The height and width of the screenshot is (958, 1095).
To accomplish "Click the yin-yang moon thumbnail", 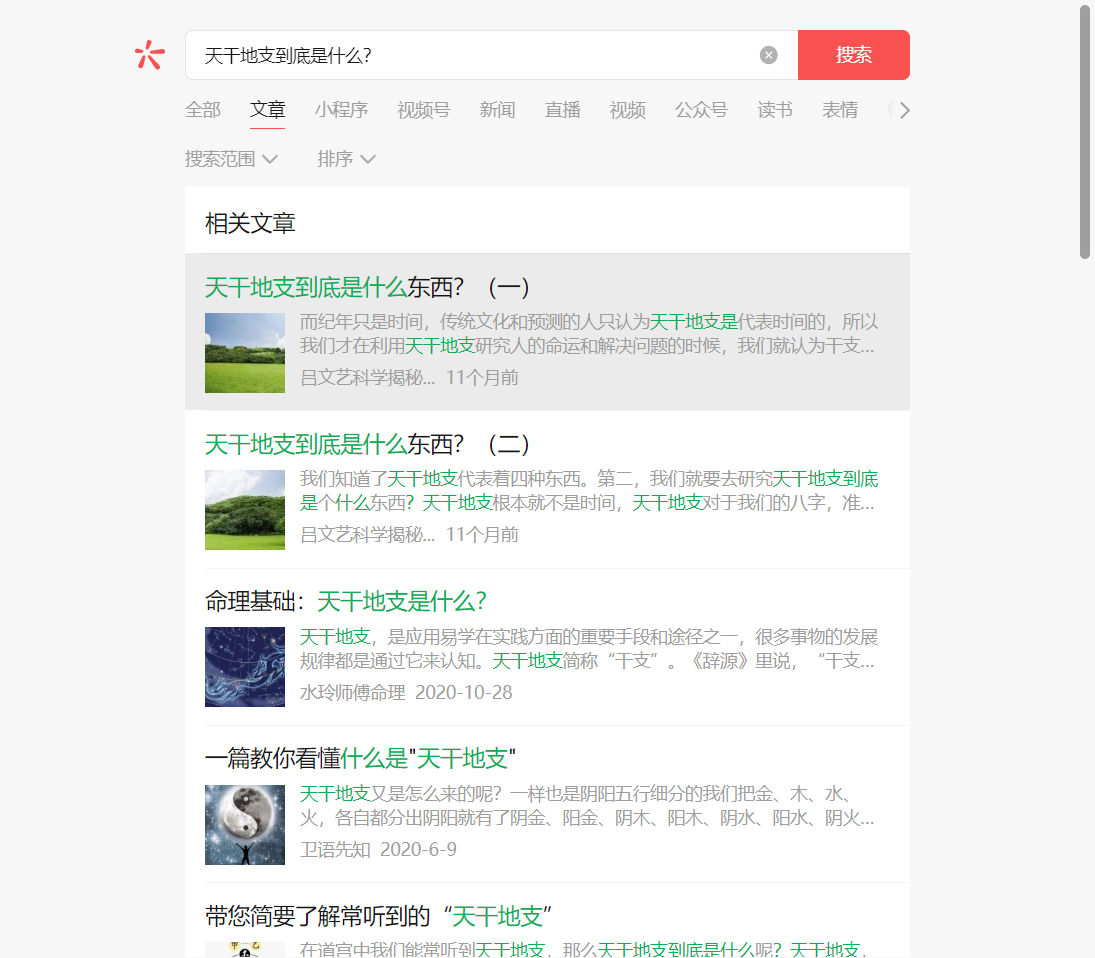I will [x=244, y=825].
